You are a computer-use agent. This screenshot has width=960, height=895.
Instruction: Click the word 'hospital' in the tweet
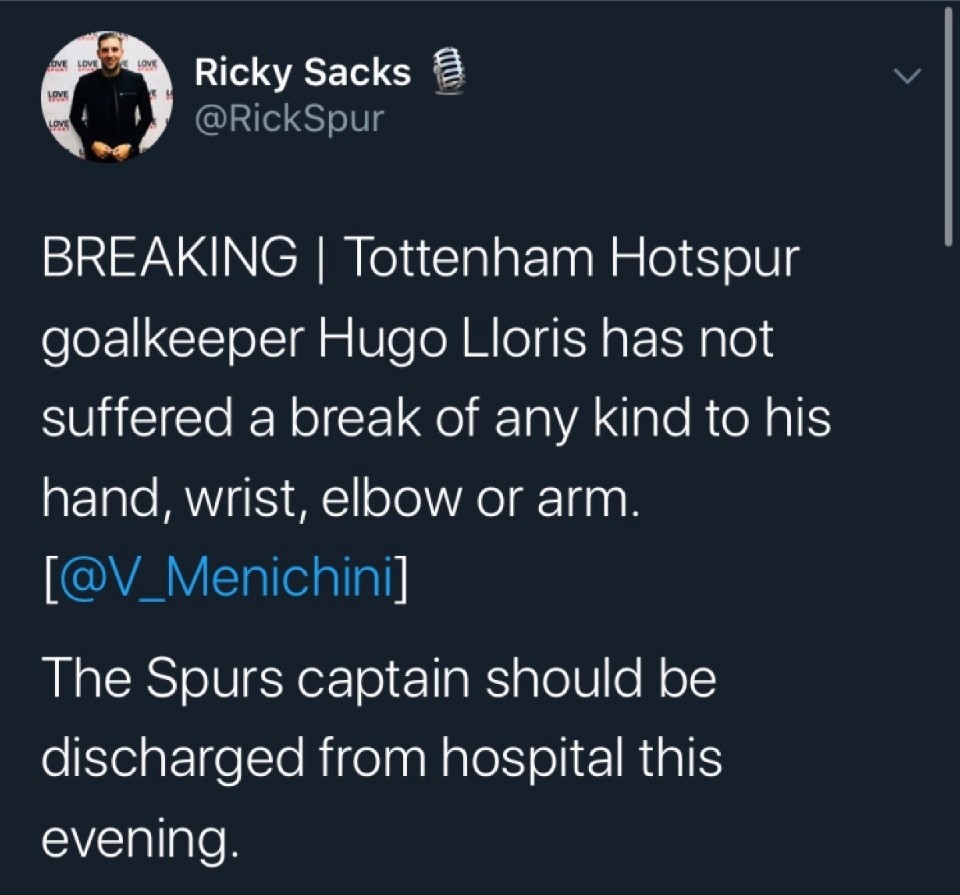pyautogui.click(x=531, y=759)
